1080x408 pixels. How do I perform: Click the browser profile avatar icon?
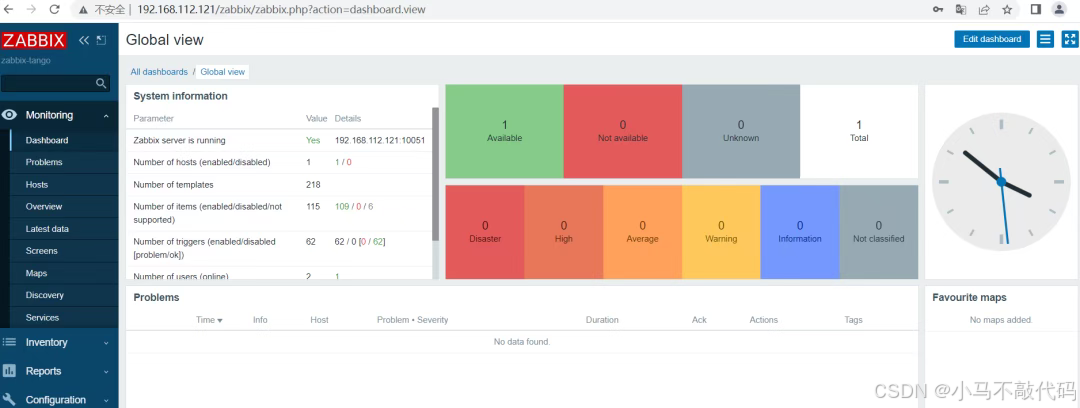pos(1059,10)
